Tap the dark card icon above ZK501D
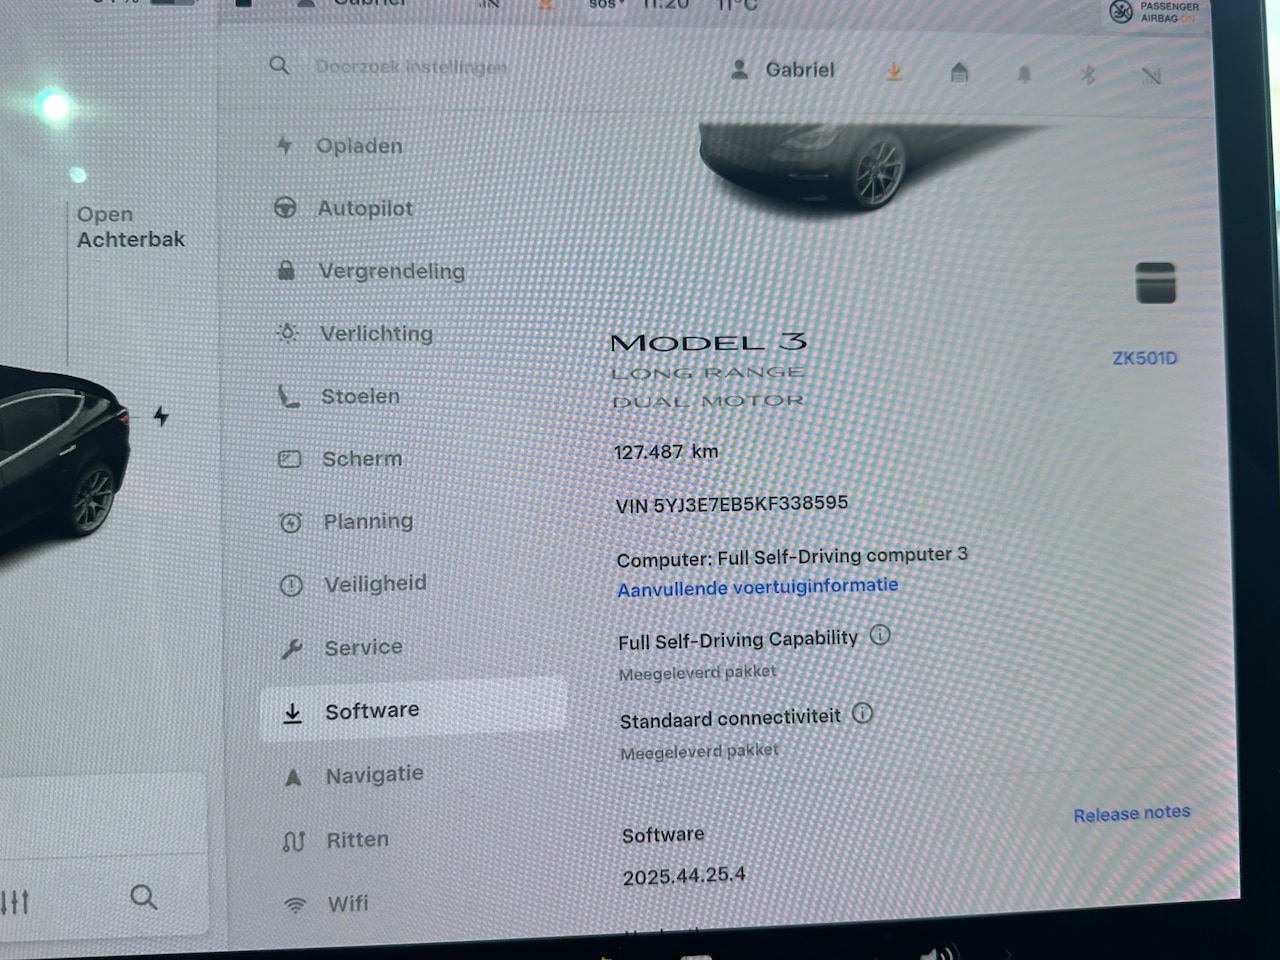 (x=1156, y=283)
